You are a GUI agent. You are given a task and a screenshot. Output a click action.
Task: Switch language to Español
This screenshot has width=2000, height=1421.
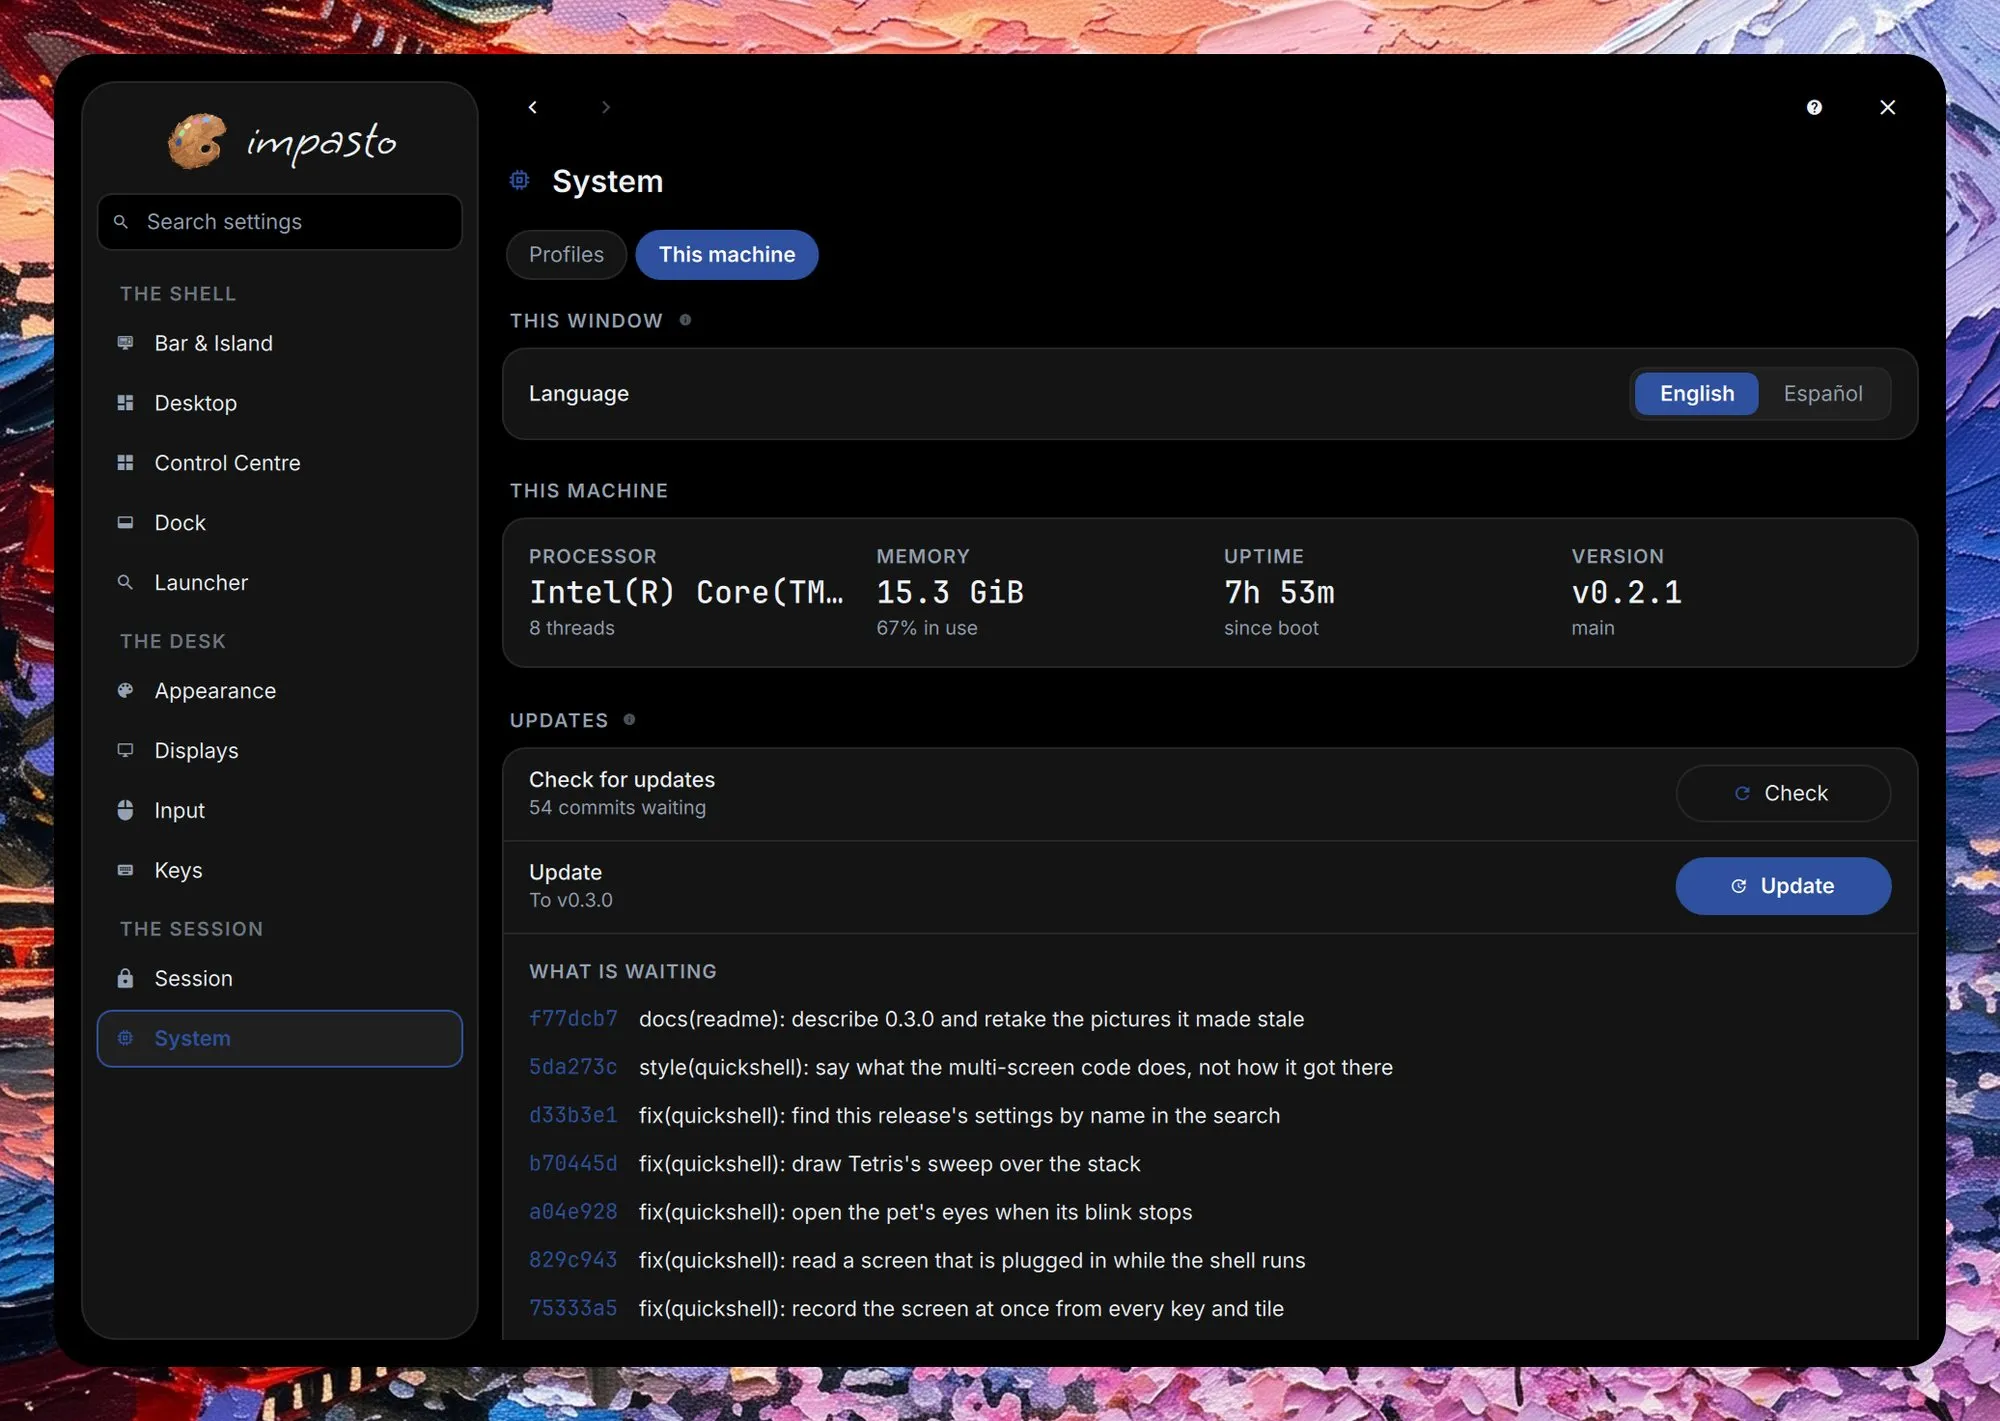1822,394
